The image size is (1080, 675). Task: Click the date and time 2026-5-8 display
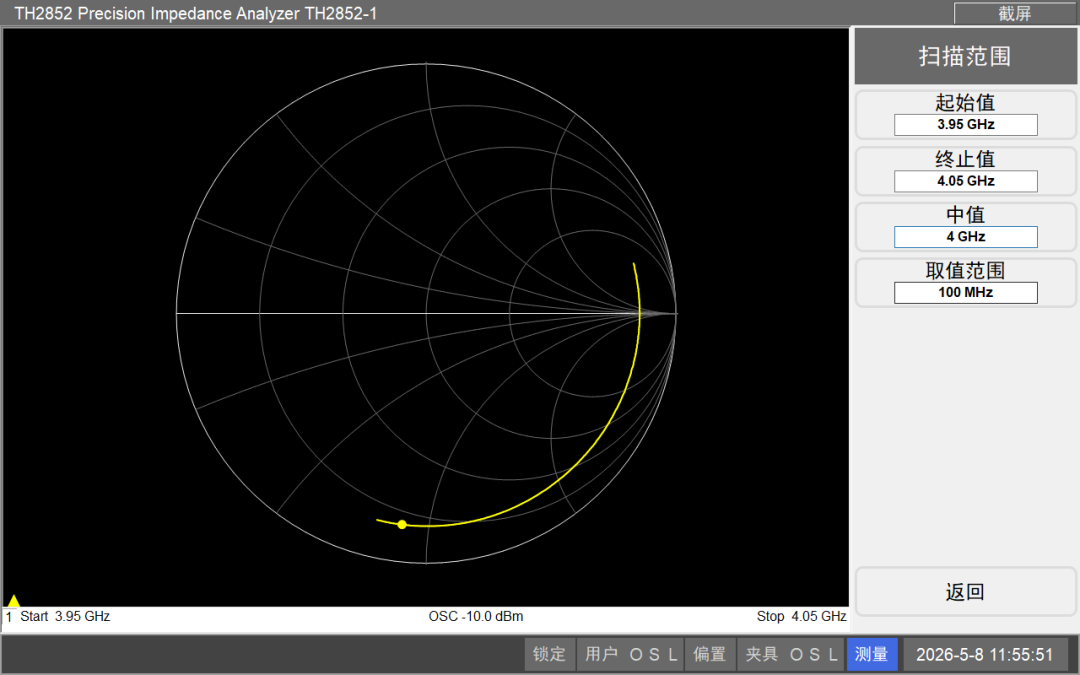(x=984, y=654)
